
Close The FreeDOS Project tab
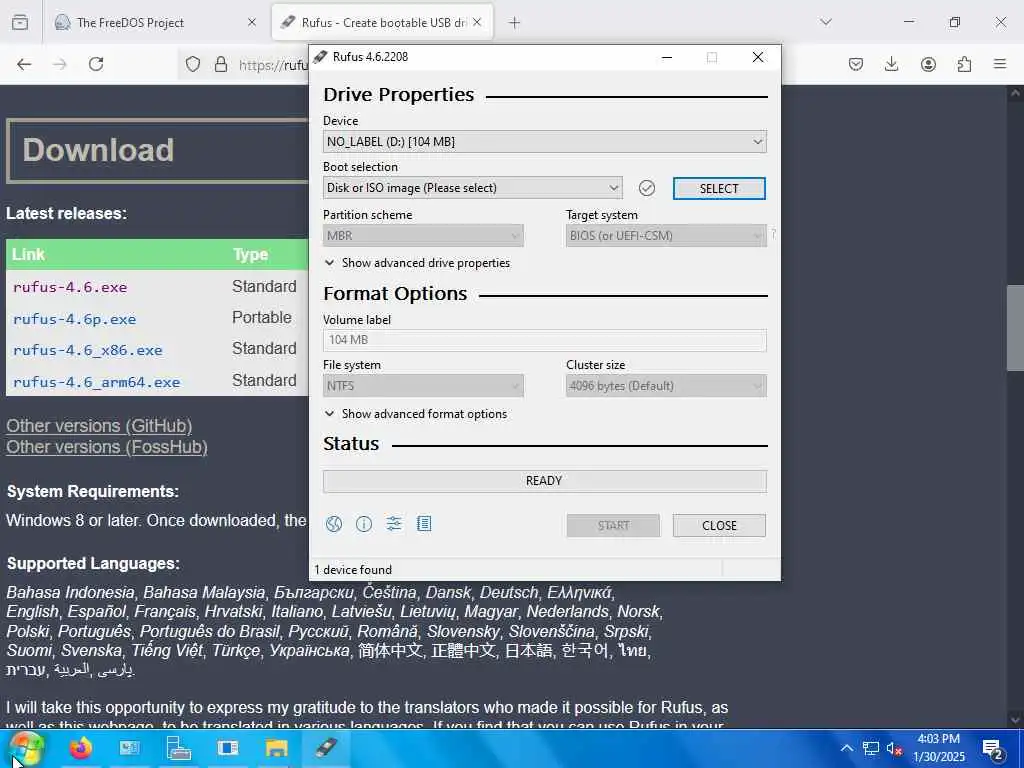coord(252,22)
